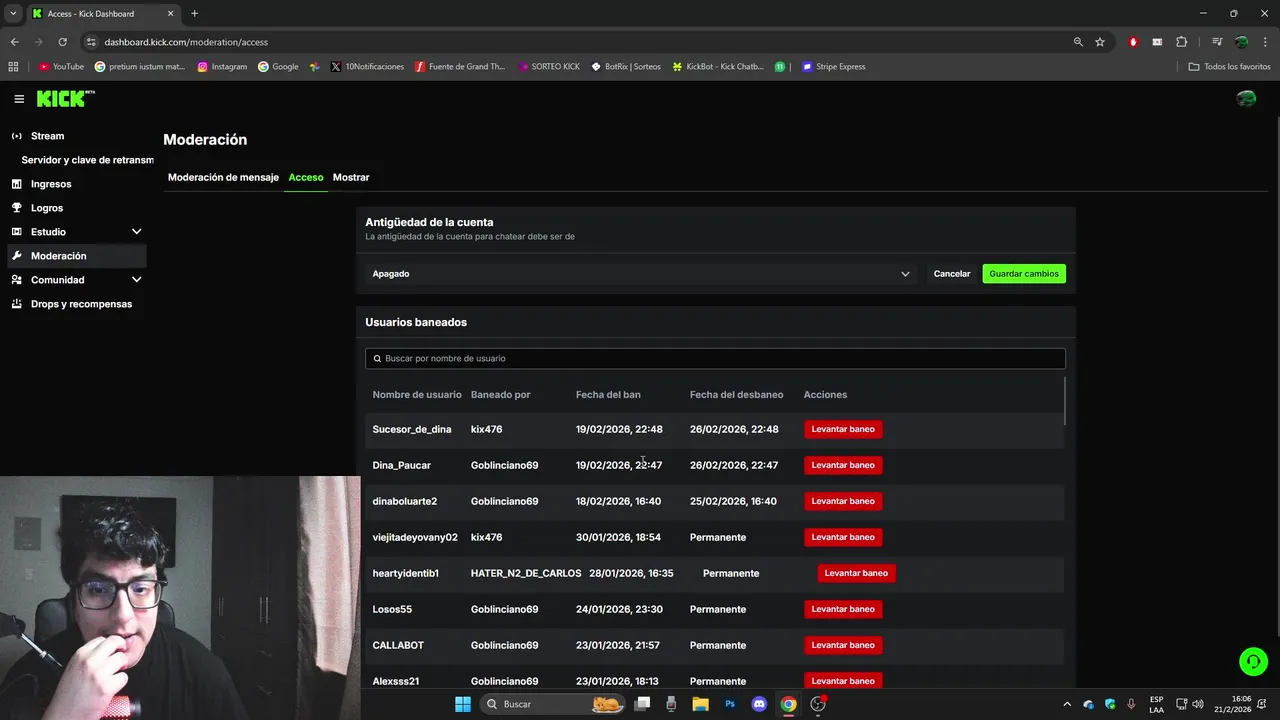Click the Nombre de usuario column header
Screen dimensions: 1280x720
tap(417, 395)
